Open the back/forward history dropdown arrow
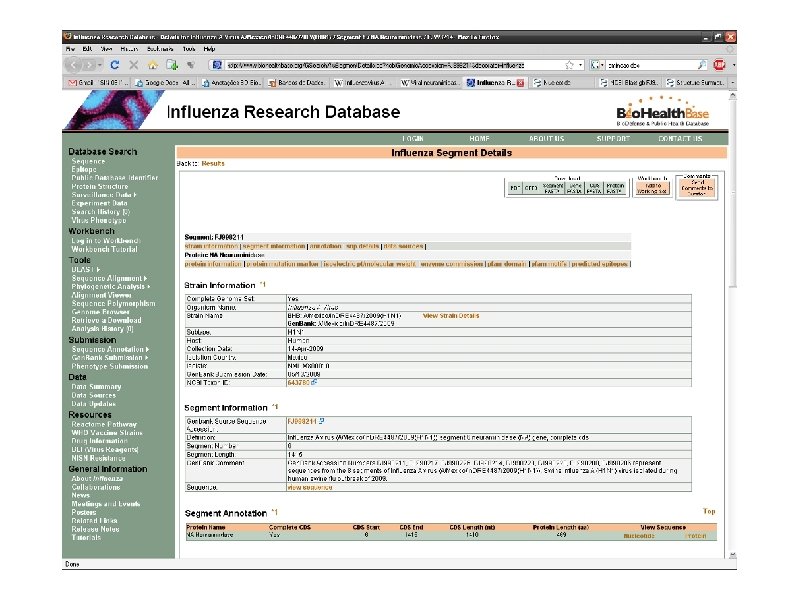Viewport: 800px width, 600px height. tap(100, 65)
